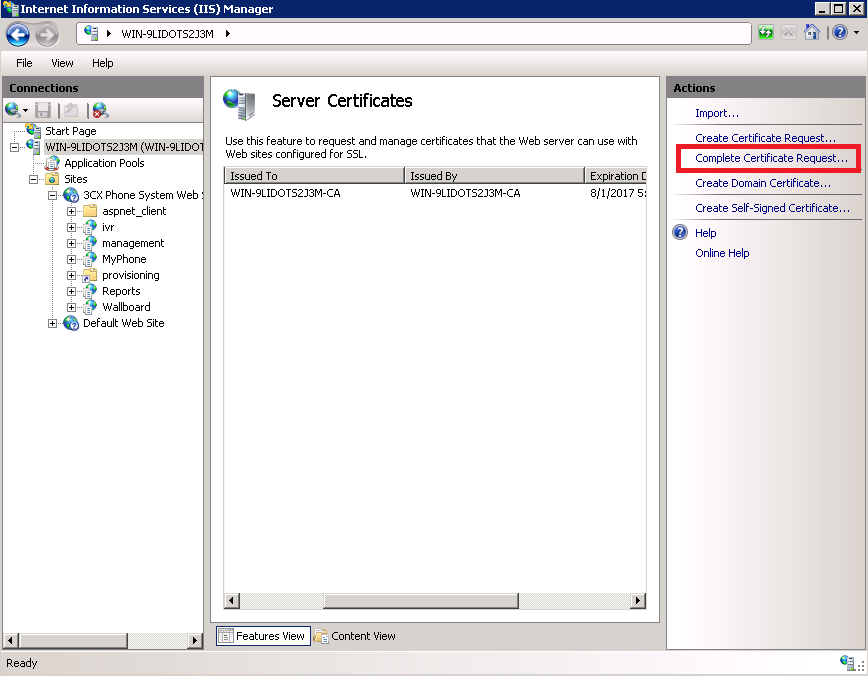868x676 pixels.
Task: Click the Delete Connection icon with the red X
Action: [100, 110]
